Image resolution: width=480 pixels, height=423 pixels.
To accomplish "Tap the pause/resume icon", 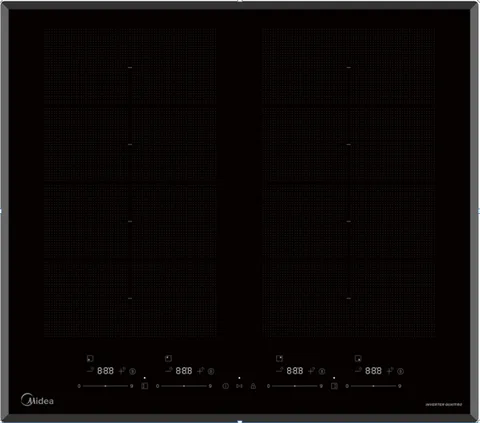I will (239, 386).
